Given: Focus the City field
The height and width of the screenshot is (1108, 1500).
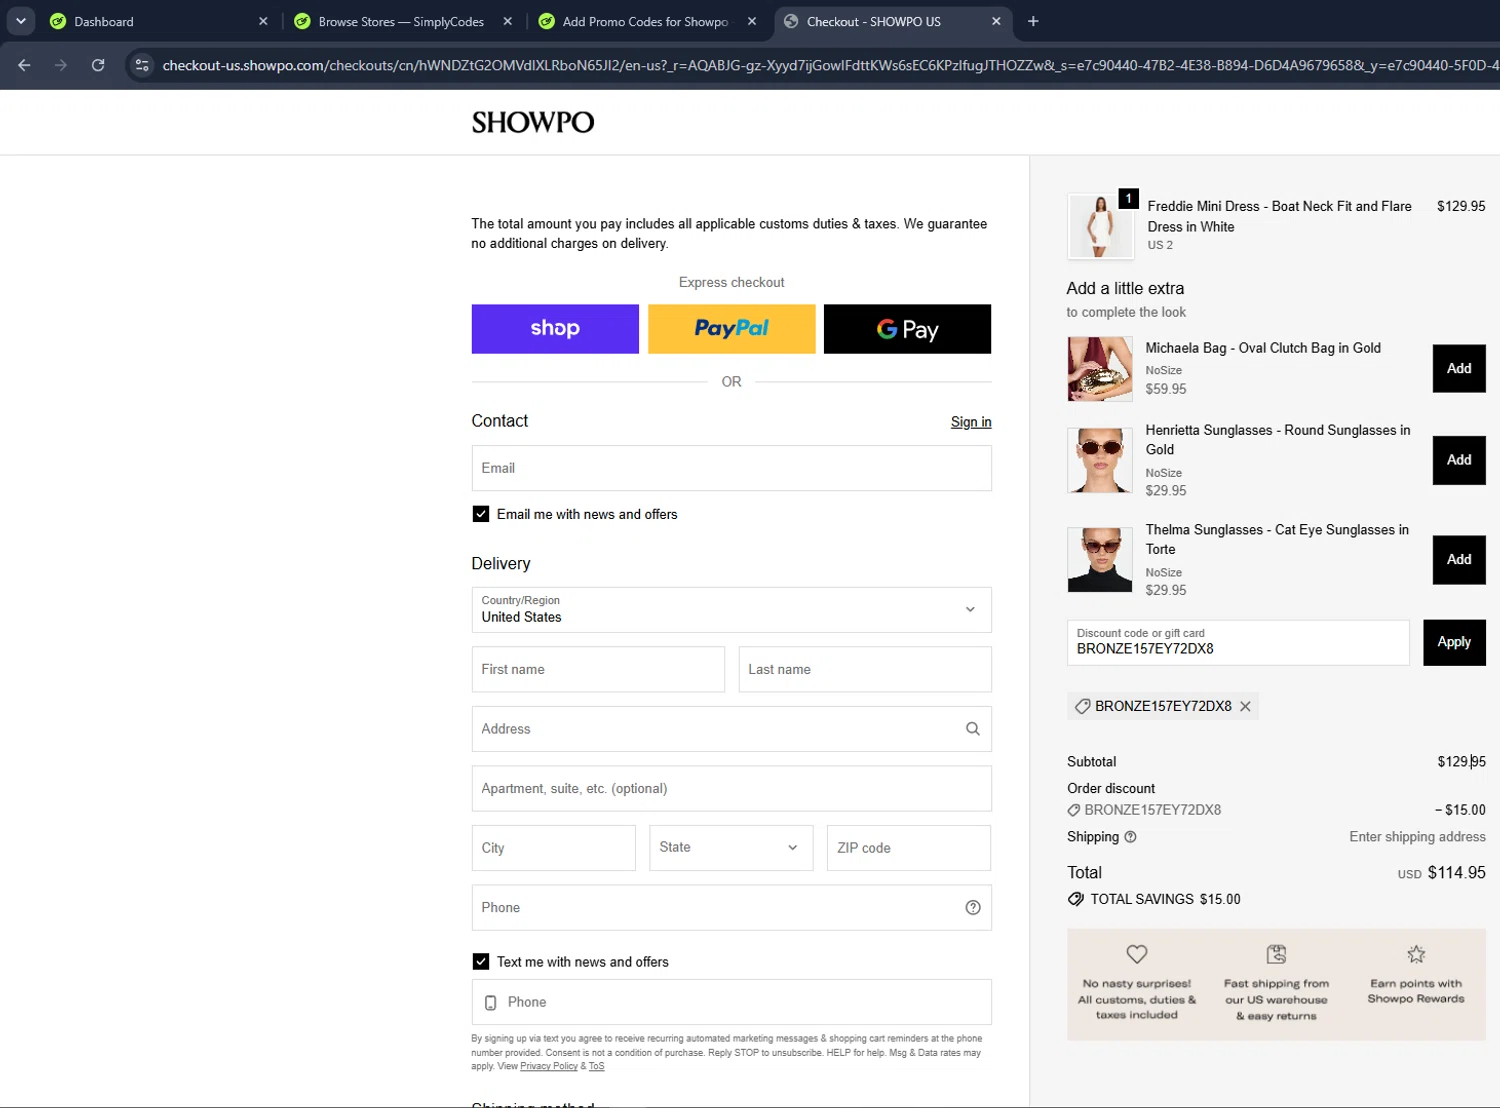Looking at the screenshot, I should click(x=554, y=848).
